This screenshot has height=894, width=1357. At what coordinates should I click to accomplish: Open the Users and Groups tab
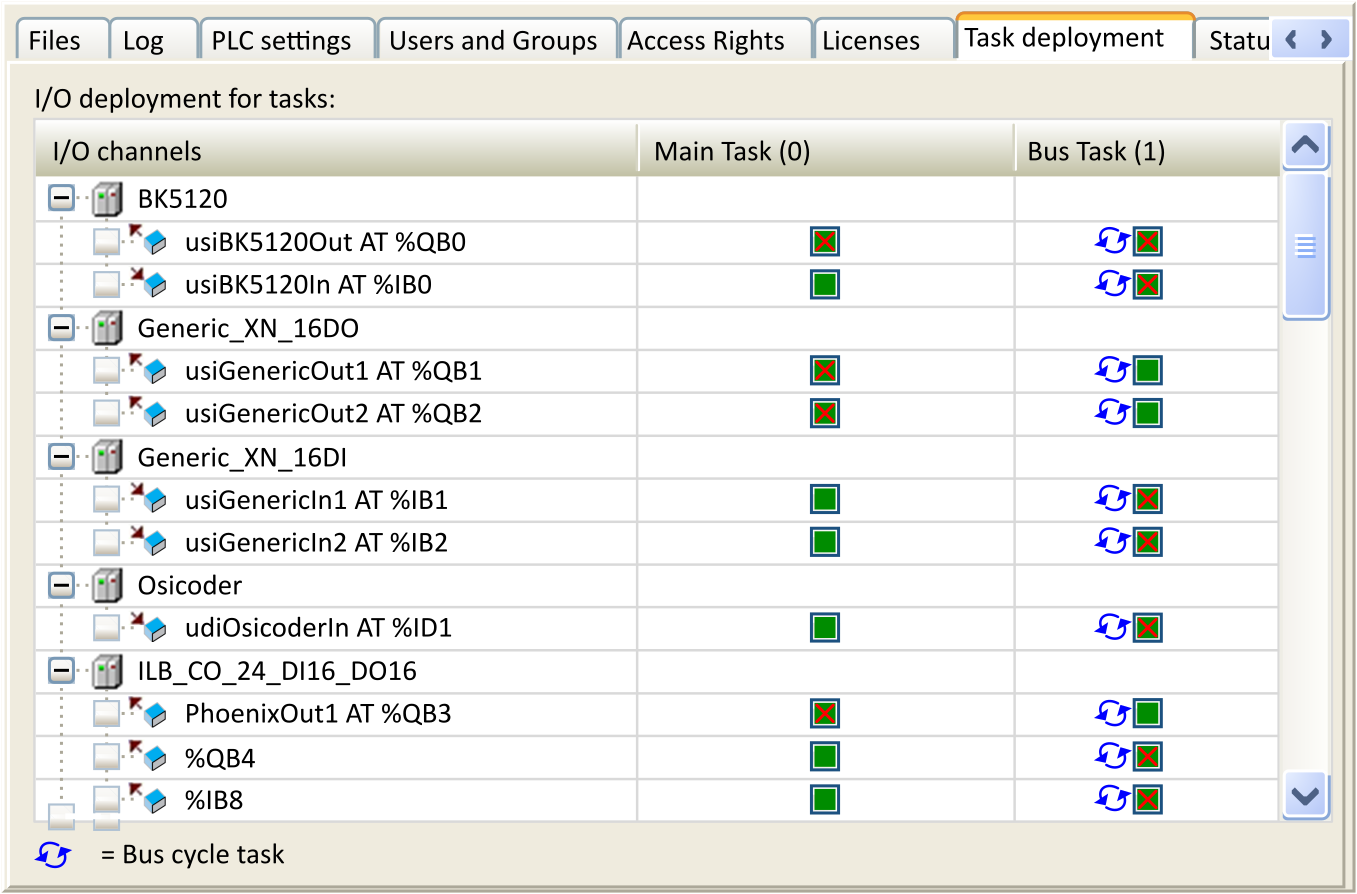495,38
